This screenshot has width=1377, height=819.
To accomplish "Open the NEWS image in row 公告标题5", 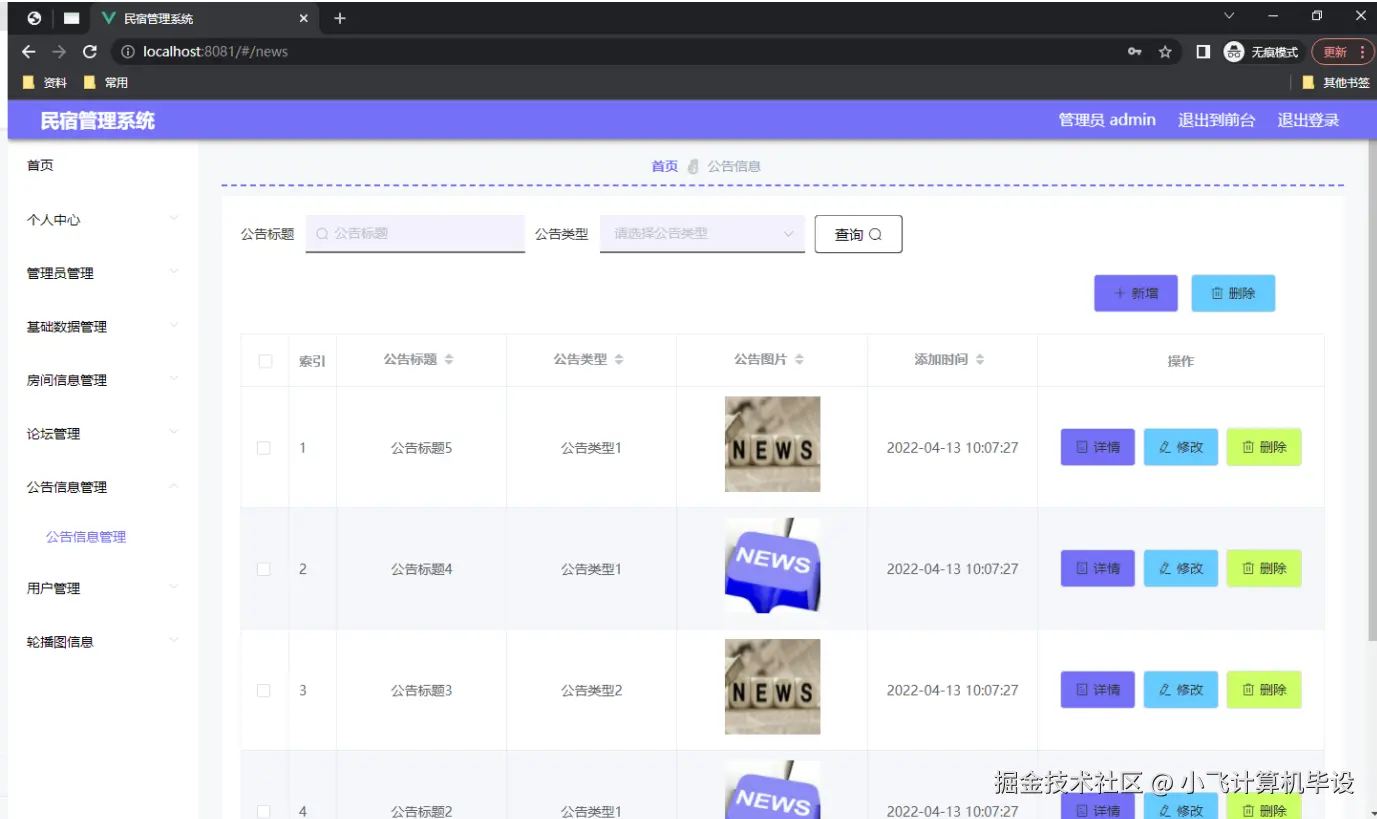I will [x=772, y=444].
